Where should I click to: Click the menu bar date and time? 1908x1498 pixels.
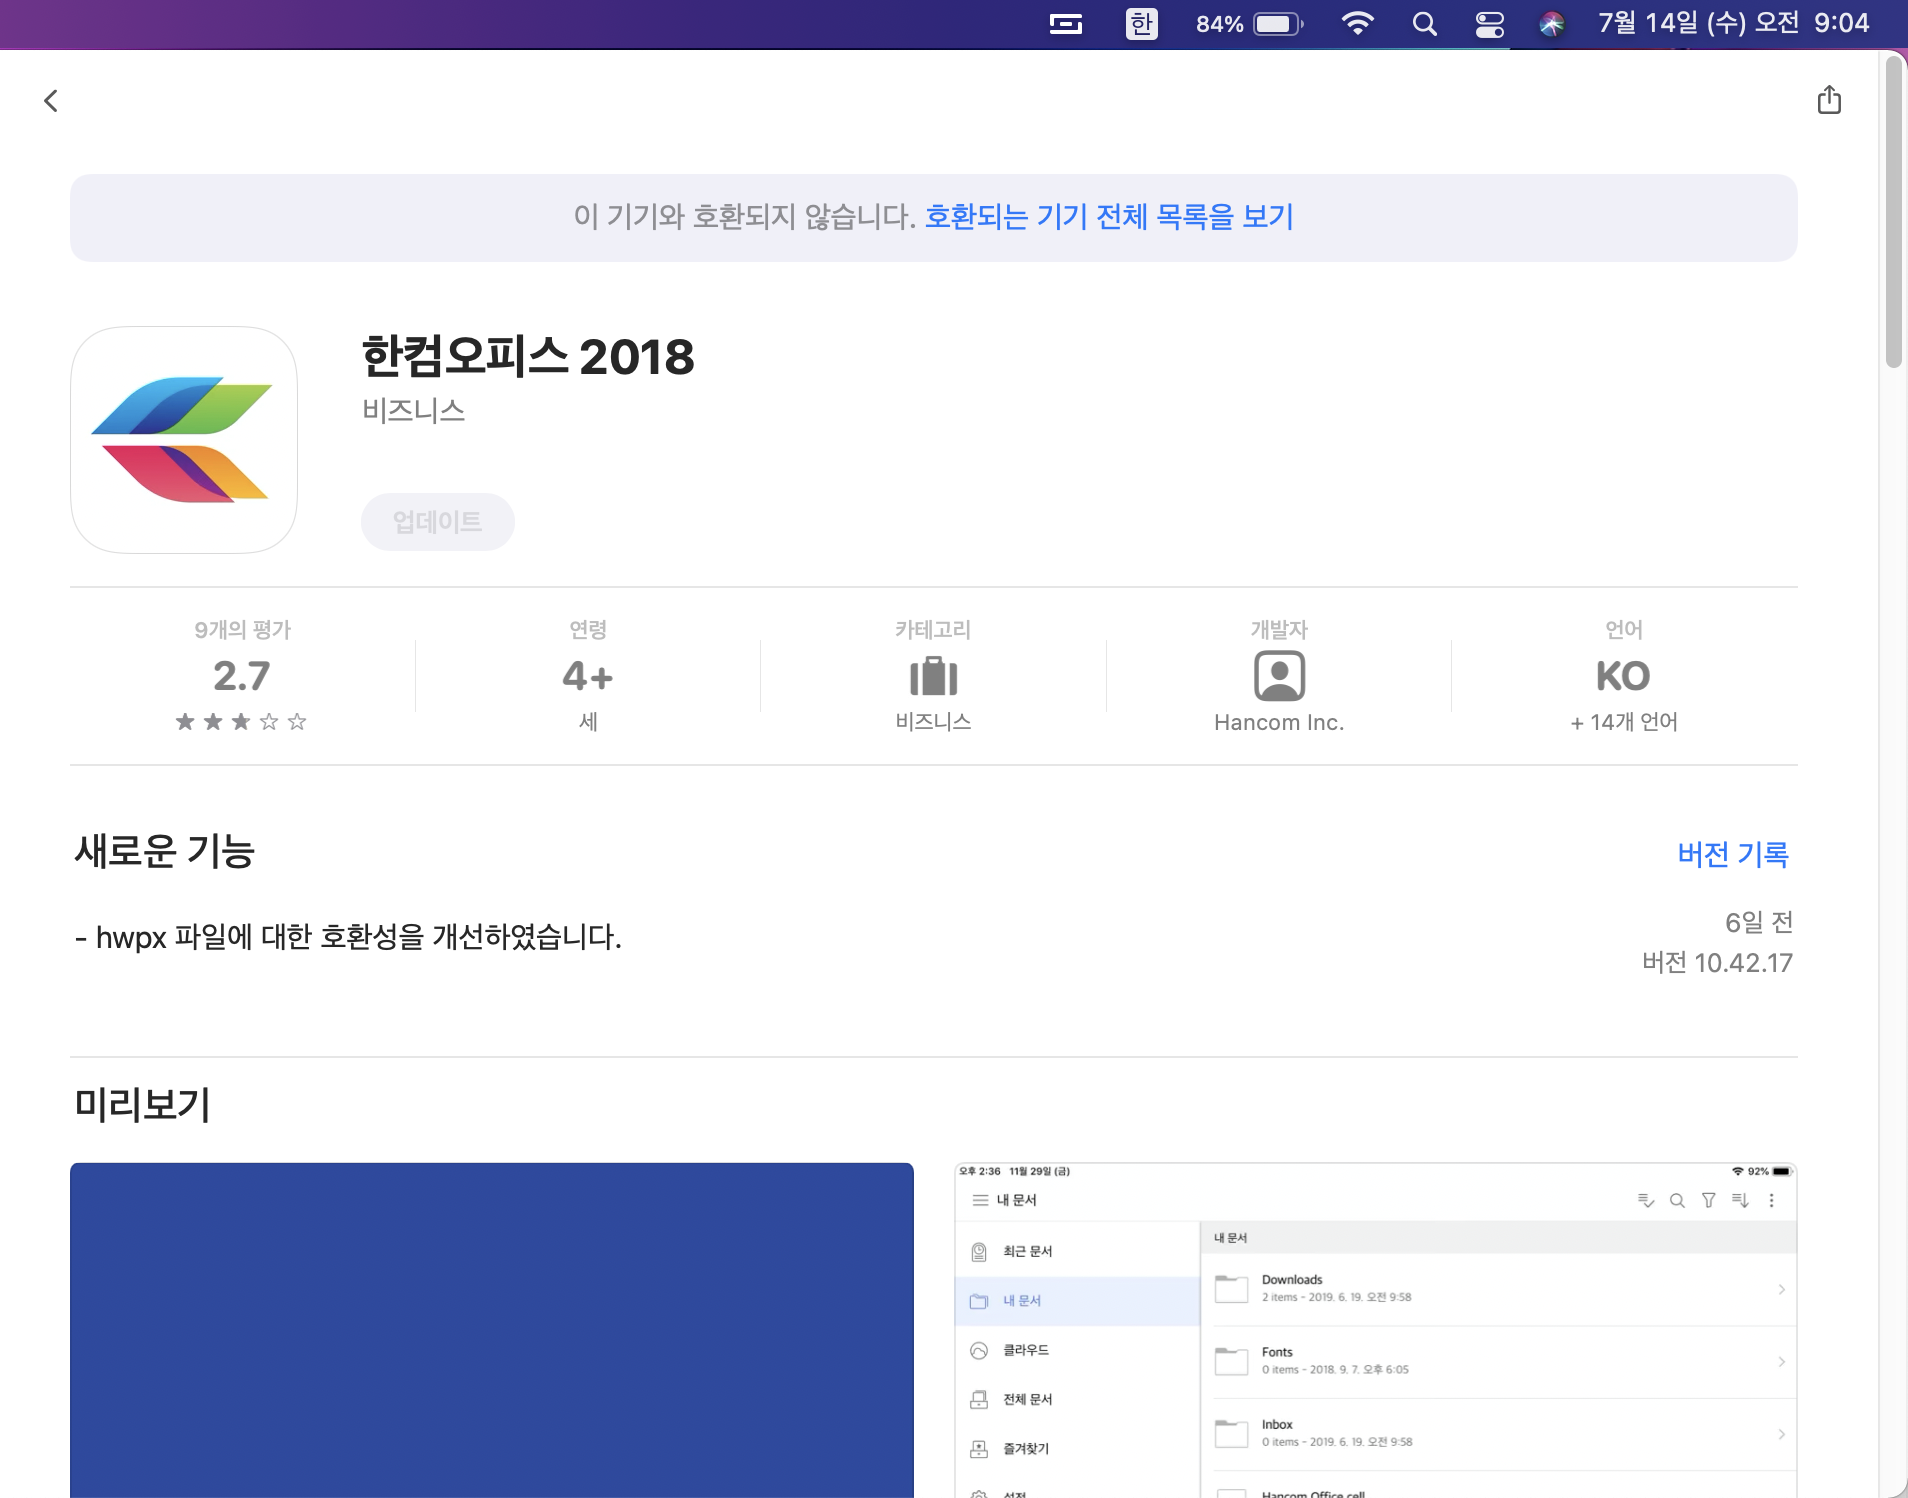[1734, 23]
